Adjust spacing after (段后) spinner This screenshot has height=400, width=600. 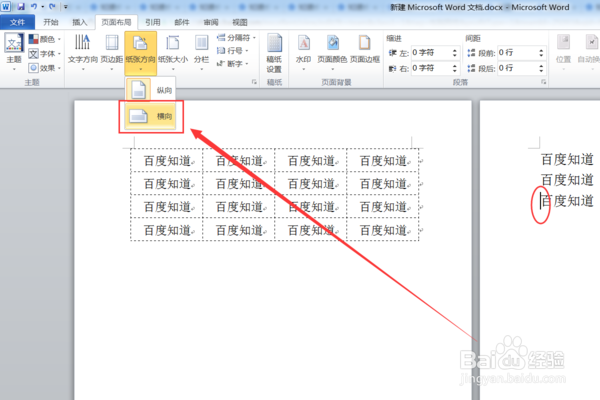[541, 69]
